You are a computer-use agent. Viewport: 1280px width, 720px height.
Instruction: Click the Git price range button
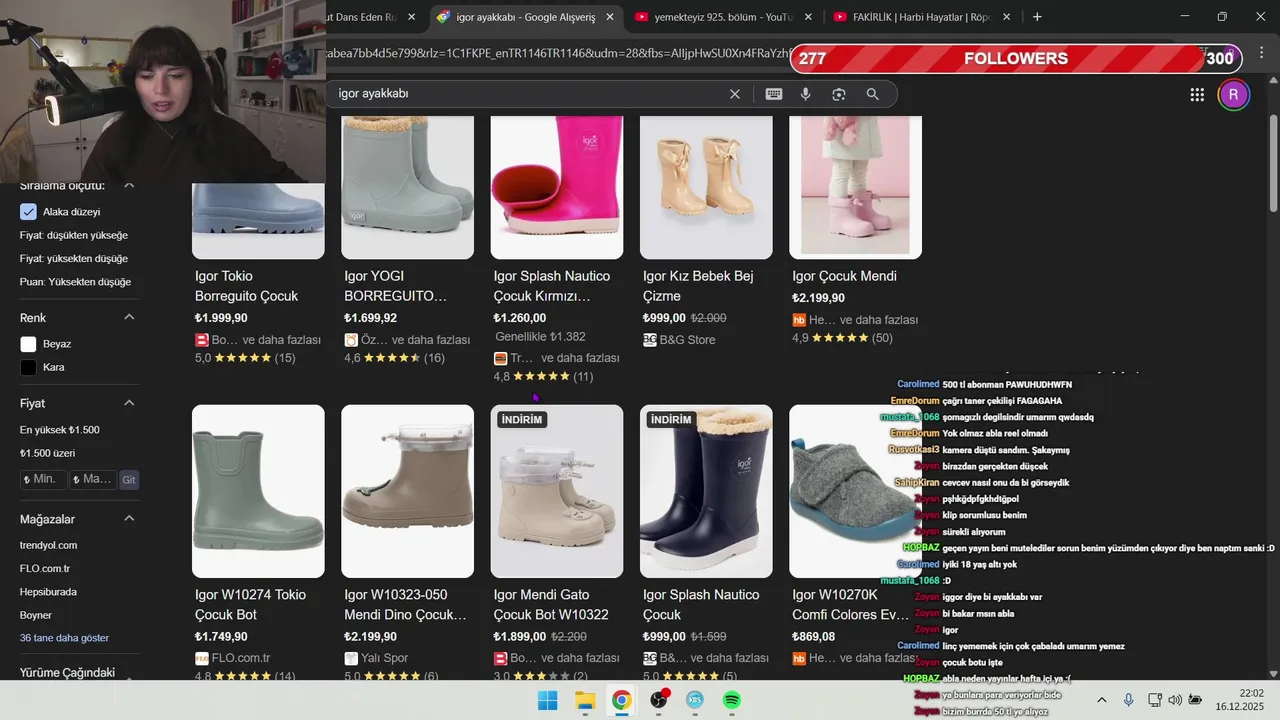click(129, 480)
